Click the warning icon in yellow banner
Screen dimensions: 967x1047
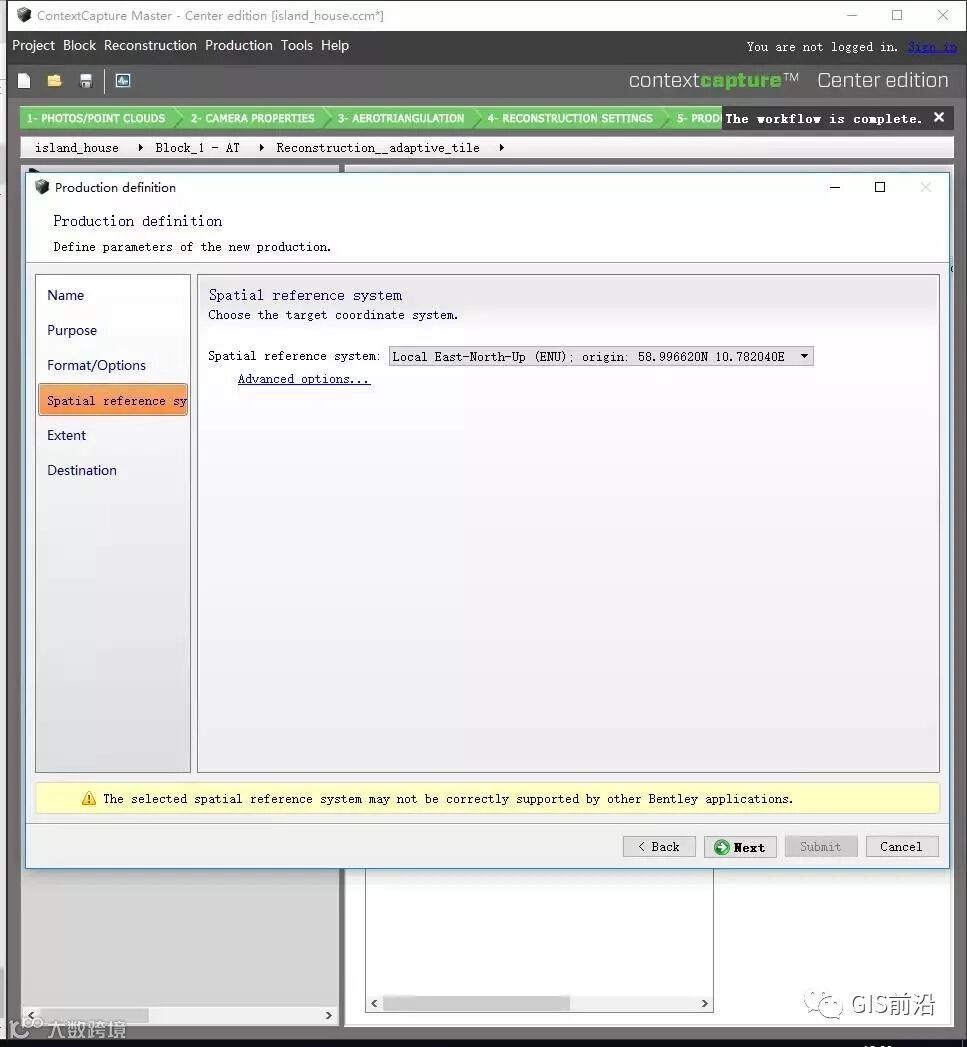coord(89,799)
